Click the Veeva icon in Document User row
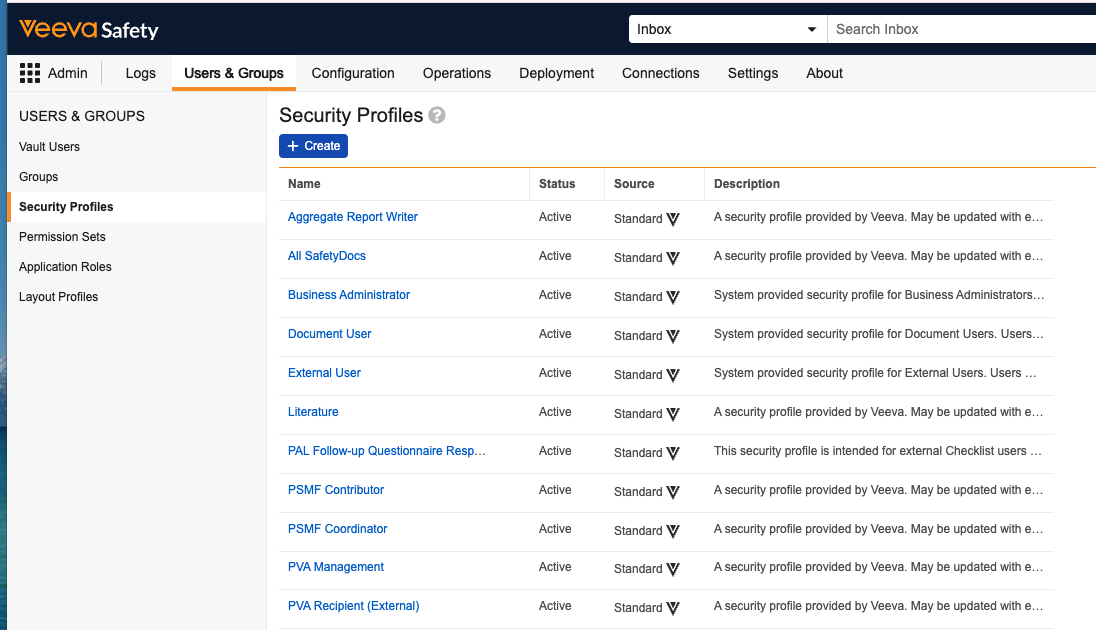The height and width of the screenshot is (630, 1096). coord(673,336)
